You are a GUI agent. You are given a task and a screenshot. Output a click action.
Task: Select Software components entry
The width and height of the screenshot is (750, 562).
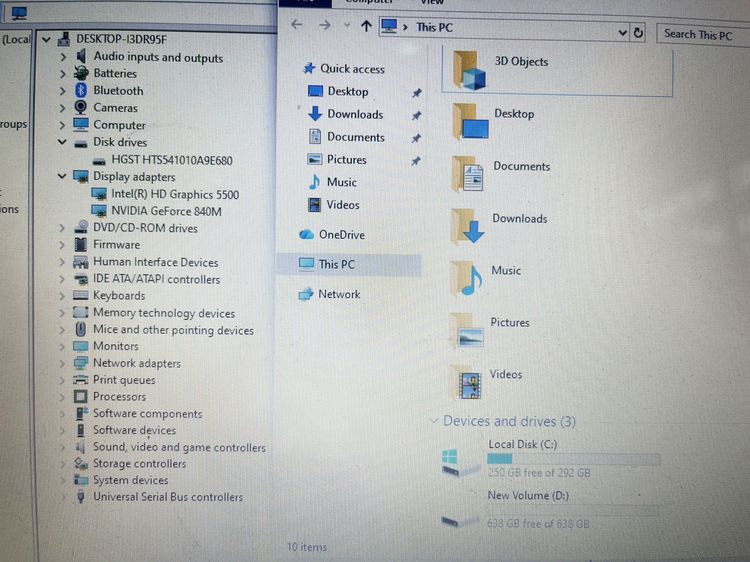click(x=147, y=413)
